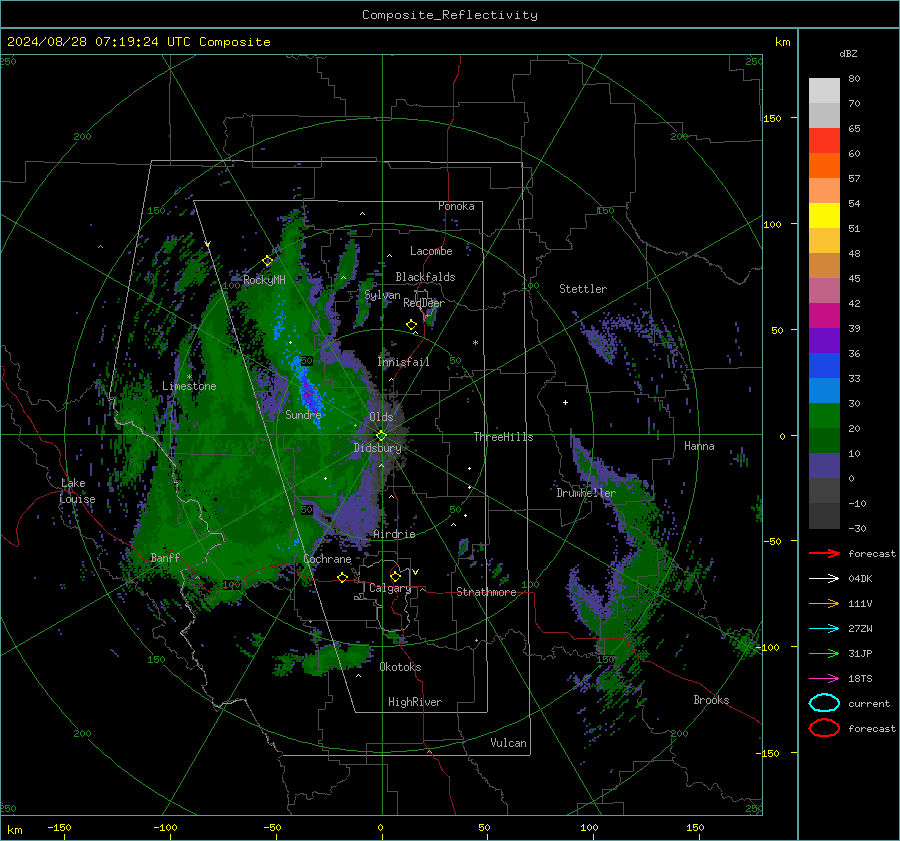Click the magenta 18TS arrow icon
Viewport: 900px width, 841px height.
(824, 679)
